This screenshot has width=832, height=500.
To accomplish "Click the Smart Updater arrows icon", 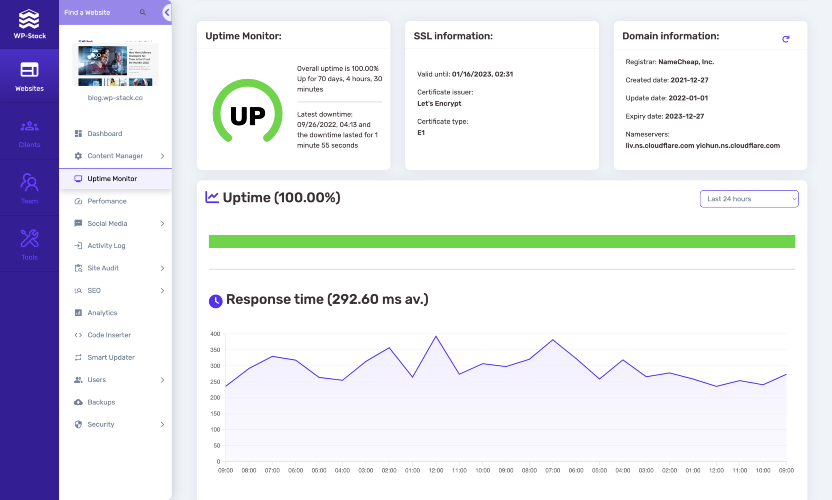I will [x=79, y=358].
